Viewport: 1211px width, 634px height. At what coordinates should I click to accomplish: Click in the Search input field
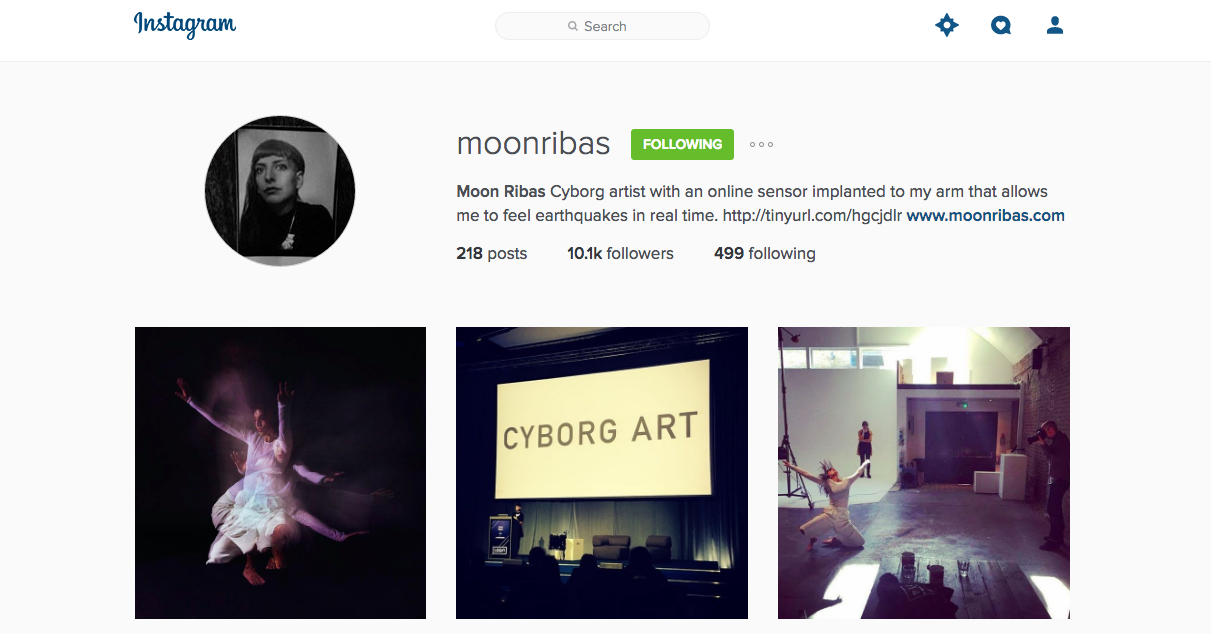tap(602, 26)
